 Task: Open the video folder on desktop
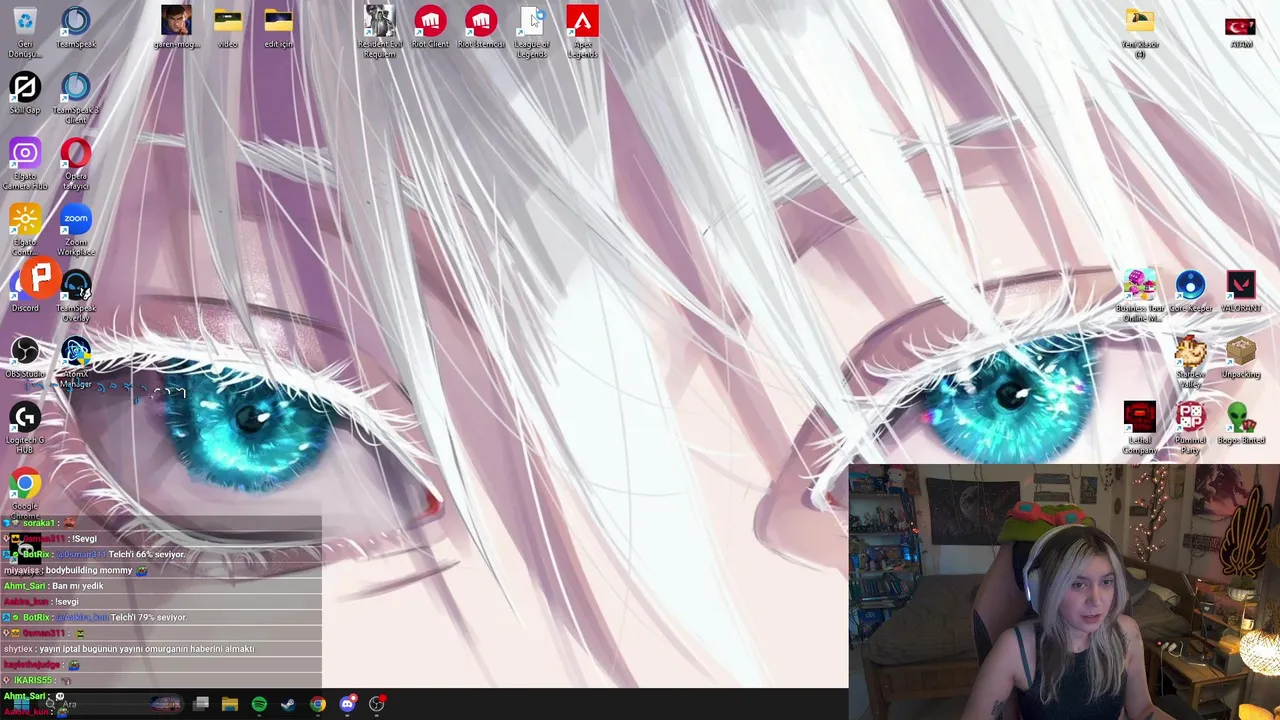pos(228,28)
